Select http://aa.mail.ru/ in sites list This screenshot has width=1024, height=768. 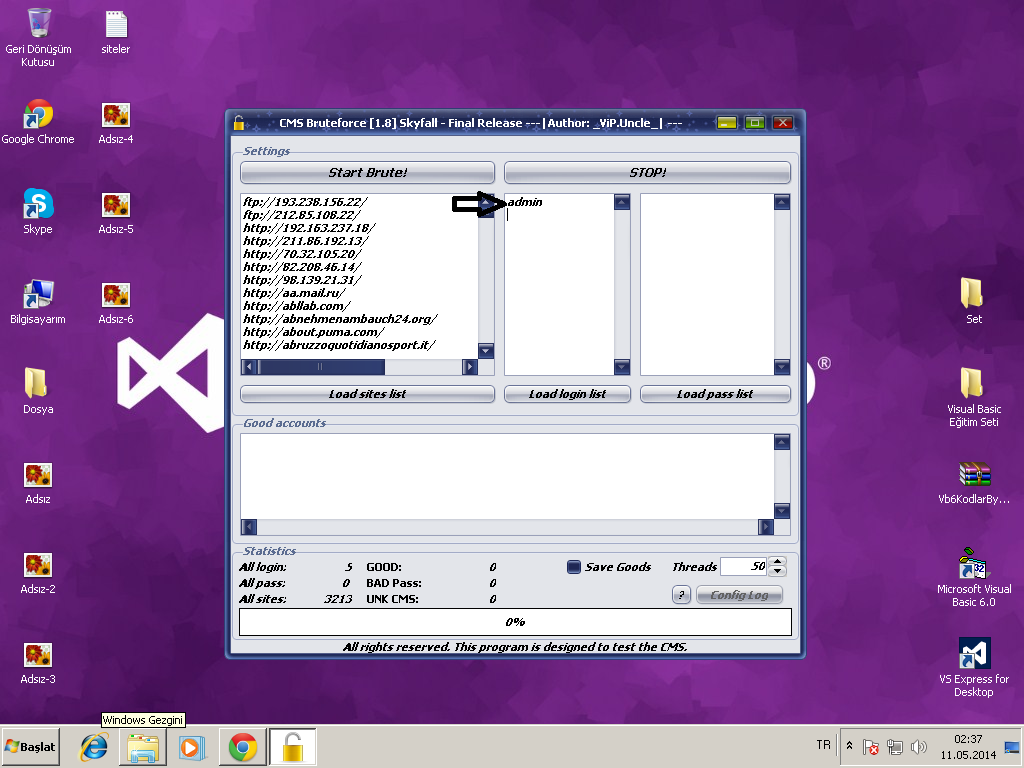[294, 293]
